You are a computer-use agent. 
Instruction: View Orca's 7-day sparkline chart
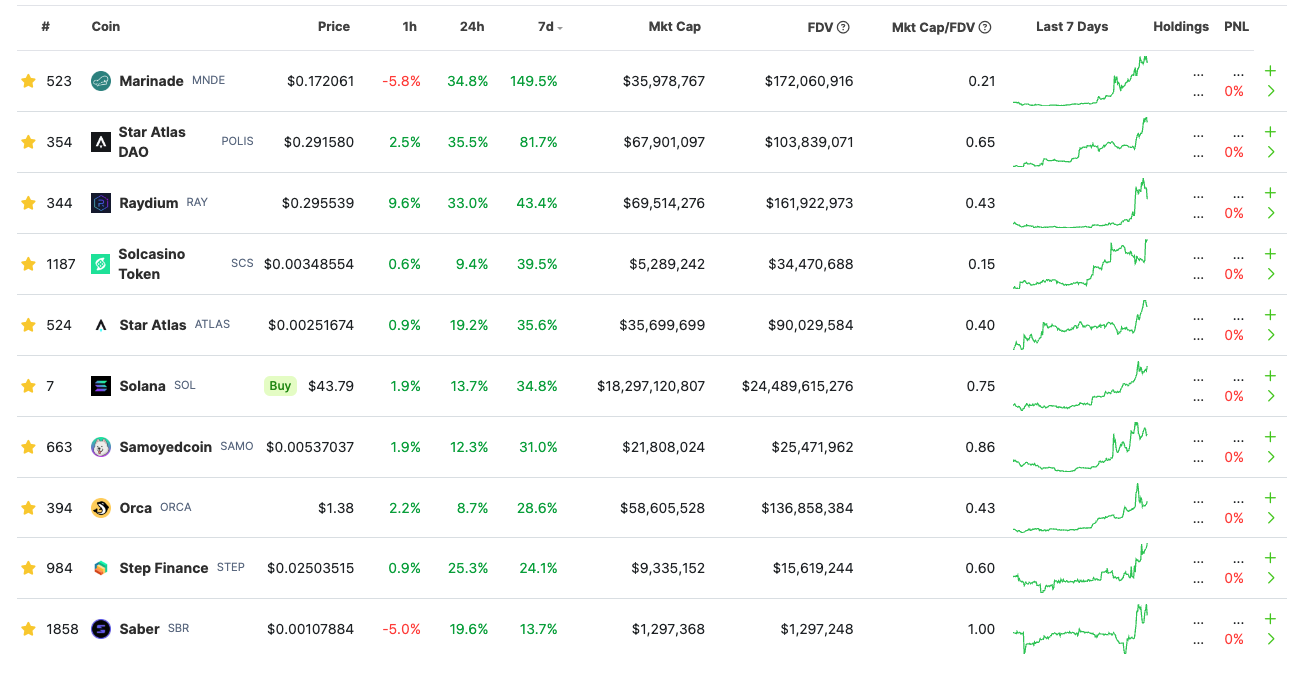1079,508
